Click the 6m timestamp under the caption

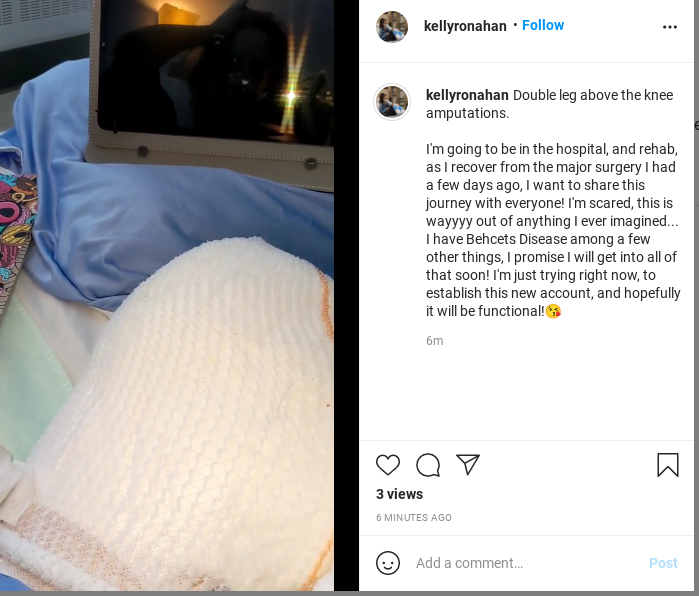pyautogui.click(x=435, y=341)
